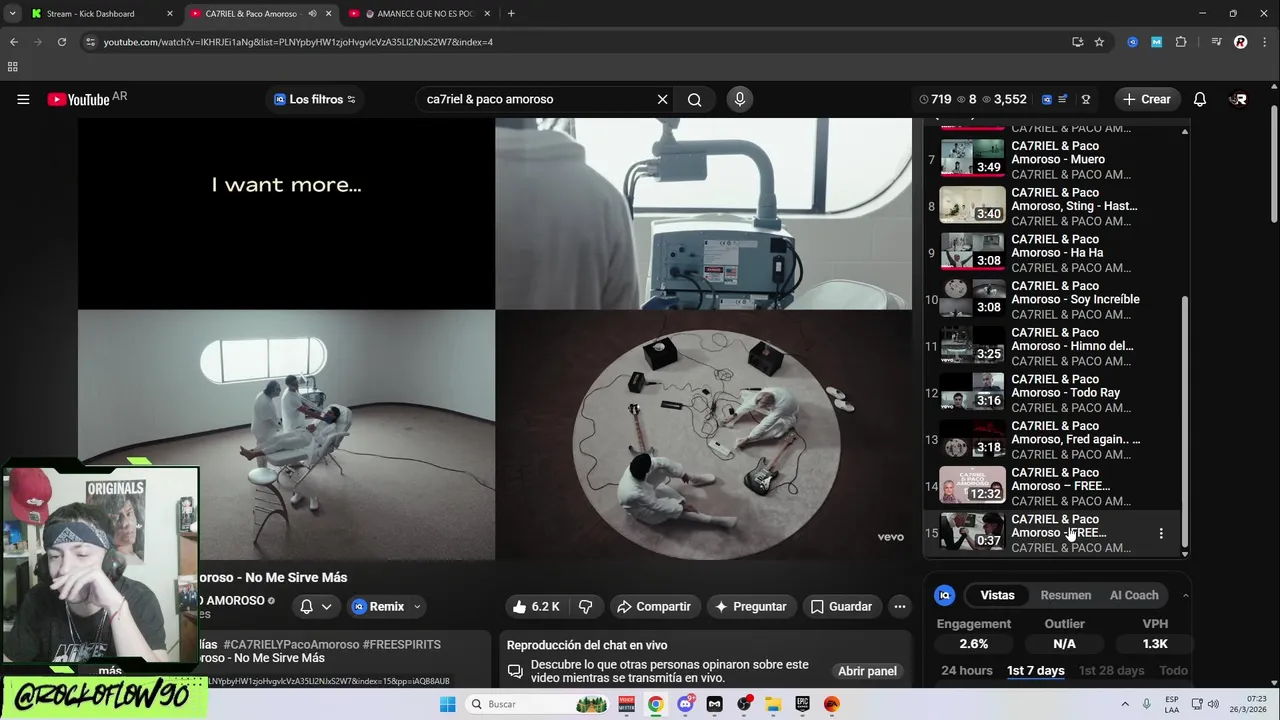Select the 1st 28 days range
The height and width of the screenshot is (720, 1280).
tap(1111, 670)
